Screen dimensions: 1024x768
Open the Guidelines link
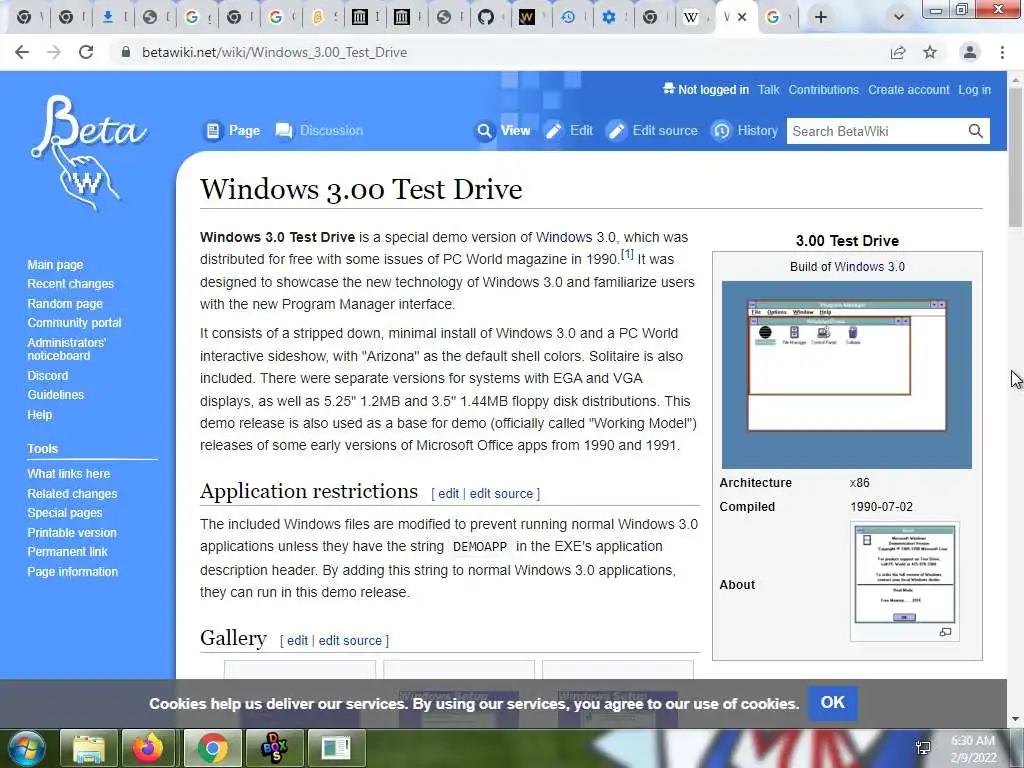tap(56, 394)
